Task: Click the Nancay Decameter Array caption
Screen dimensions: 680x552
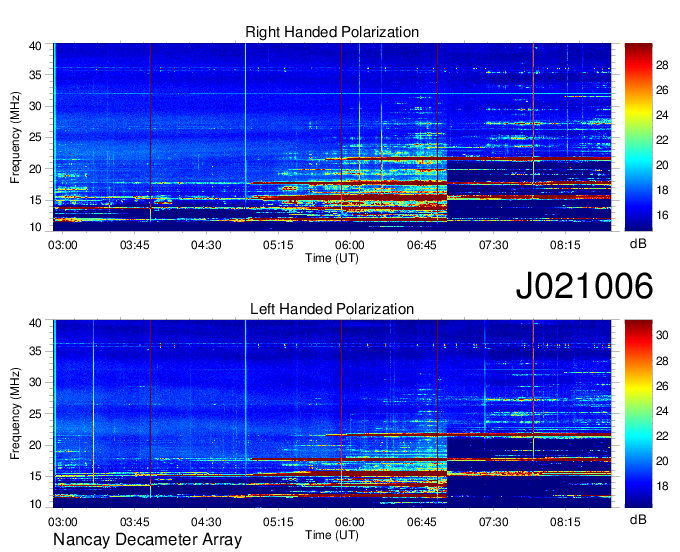Action: [147, 540]
